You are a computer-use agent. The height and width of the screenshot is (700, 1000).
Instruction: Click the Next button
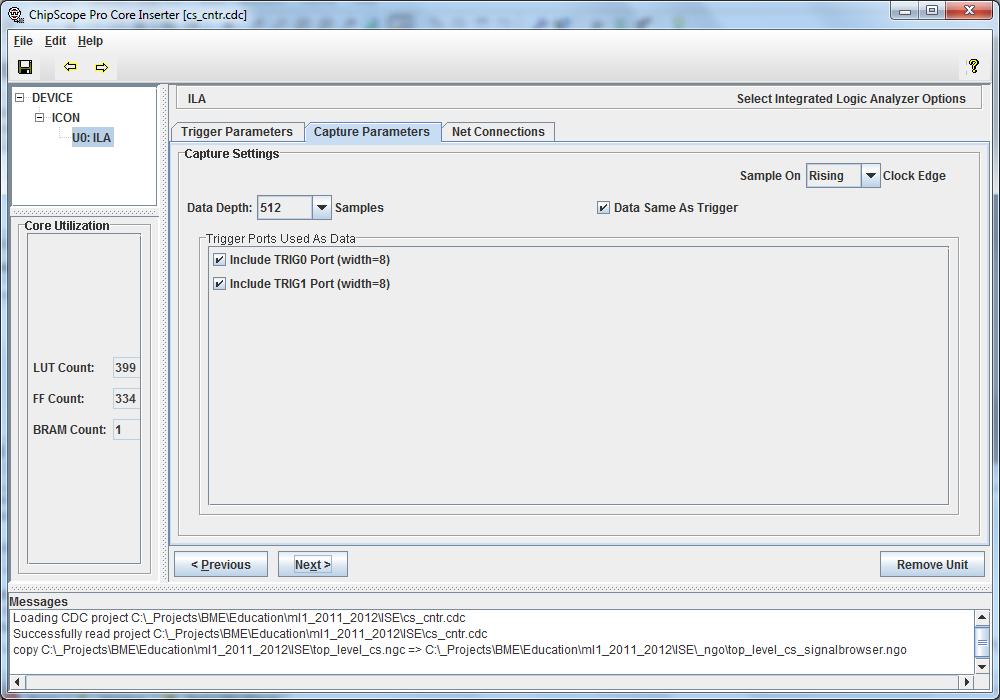pos(312,564)
